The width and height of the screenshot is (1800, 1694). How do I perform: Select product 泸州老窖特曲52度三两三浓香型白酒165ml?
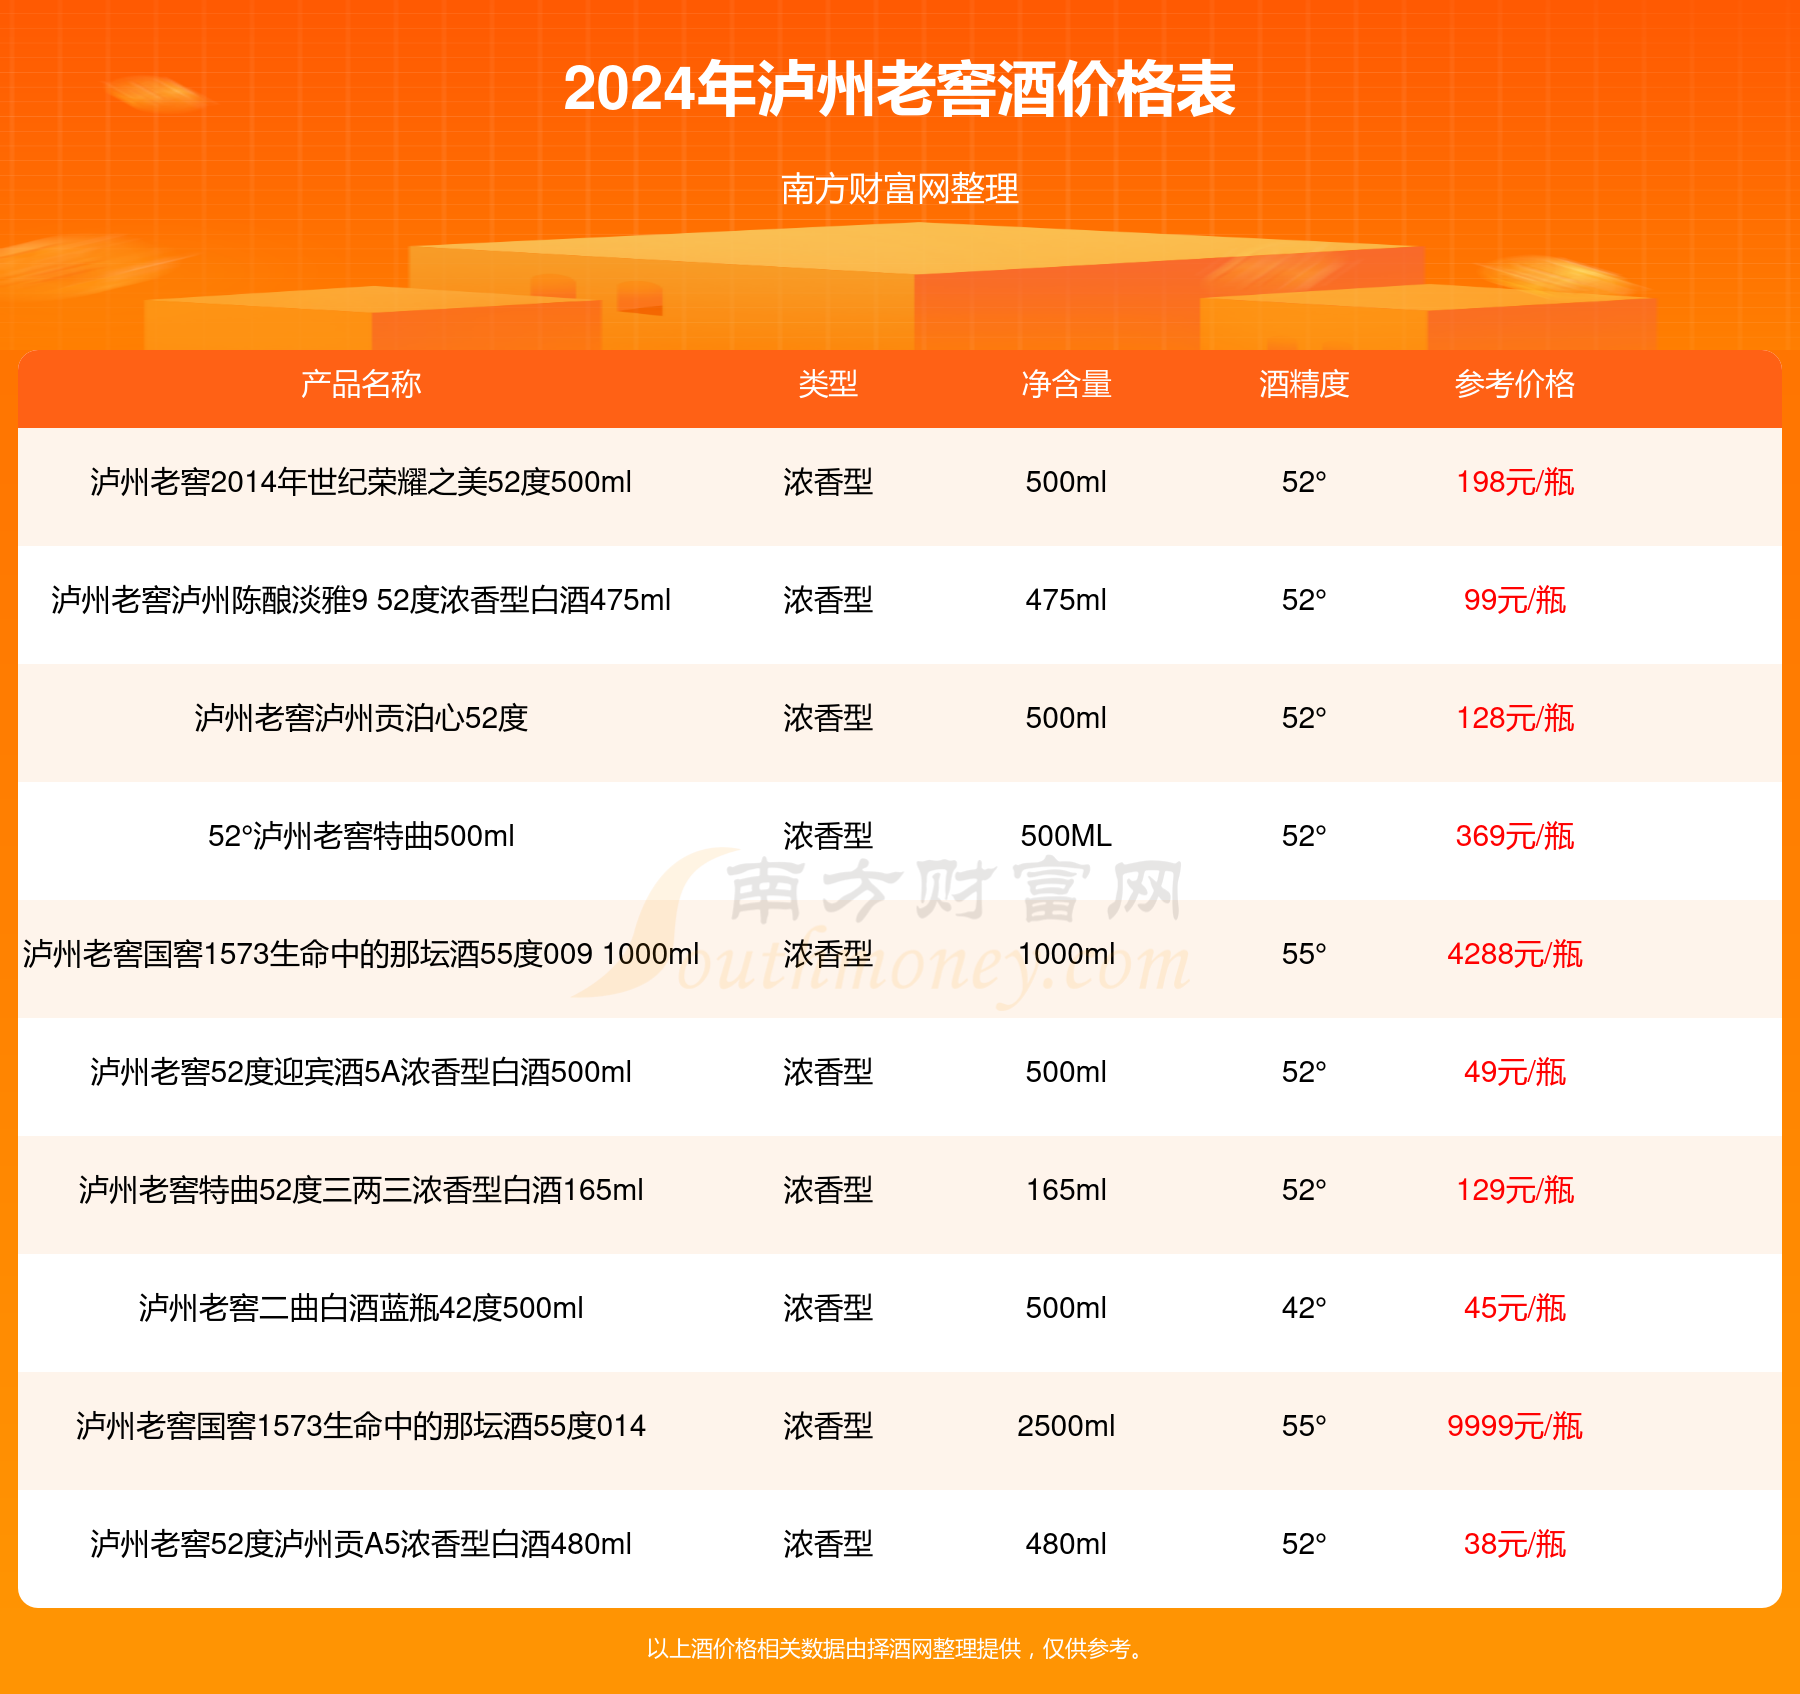[x=361, y=1190]
